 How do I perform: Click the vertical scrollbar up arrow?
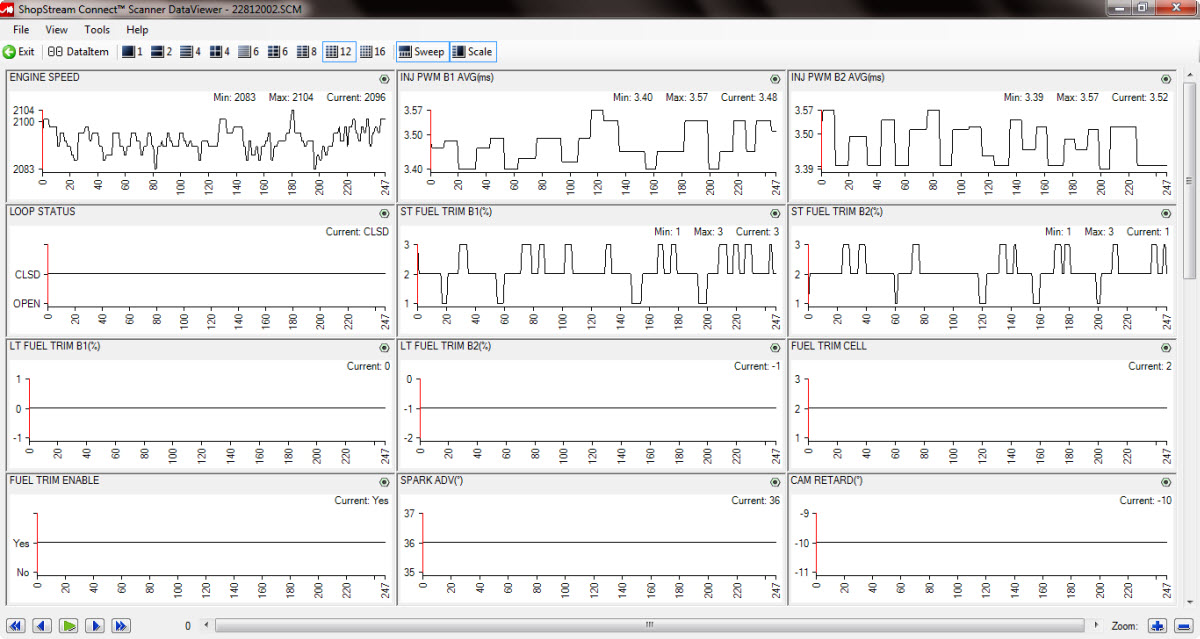[1191, 74]
